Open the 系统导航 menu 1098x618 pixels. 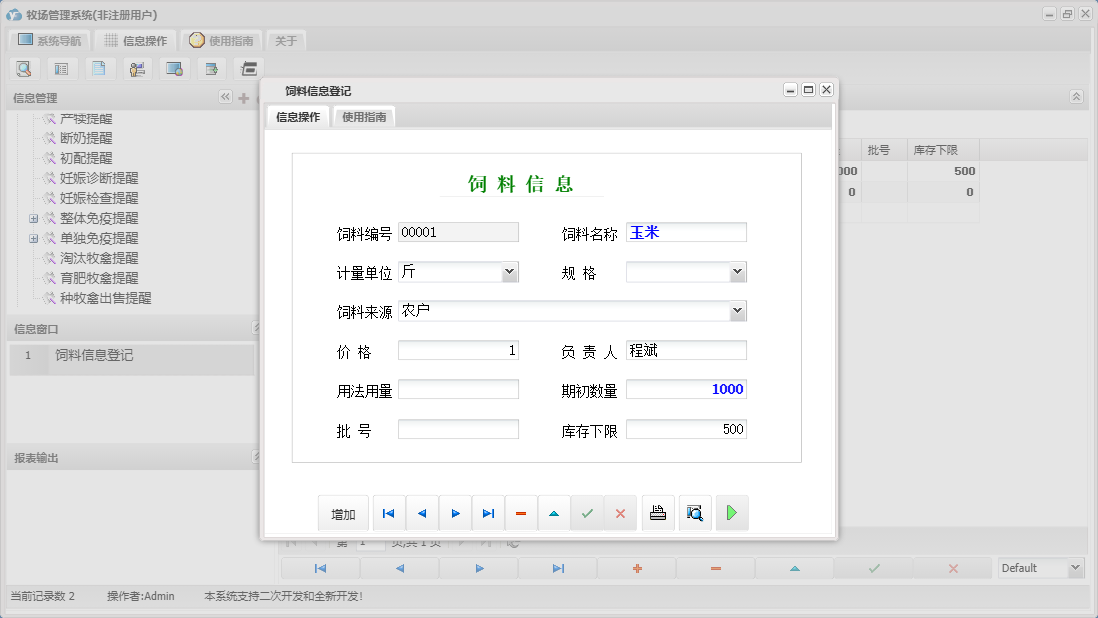click(48, 40)
